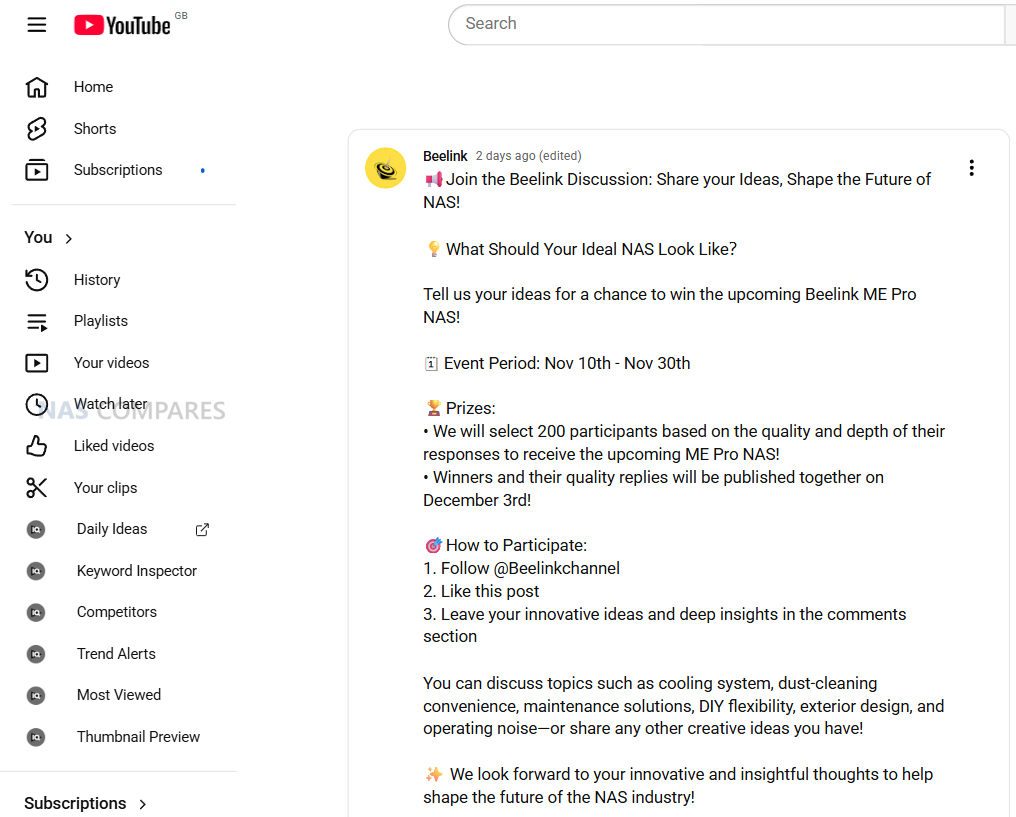Open the Liked videos thumbs-up icon
The height and width of the screenshot is (817, 1016).
coord(37,446)
